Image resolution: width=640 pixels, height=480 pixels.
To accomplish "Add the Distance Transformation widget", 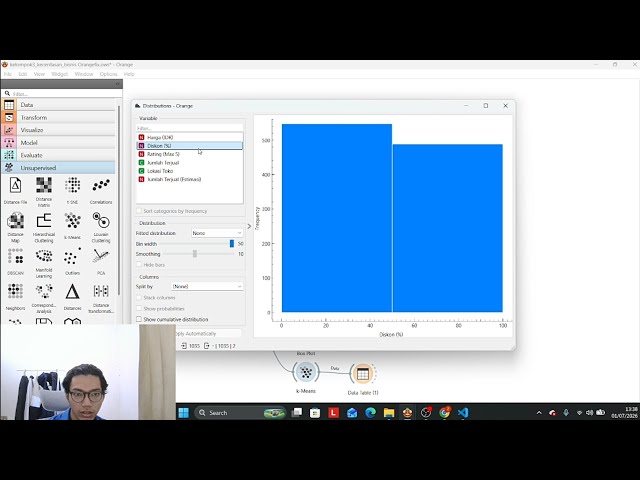I will coord(101,298).
